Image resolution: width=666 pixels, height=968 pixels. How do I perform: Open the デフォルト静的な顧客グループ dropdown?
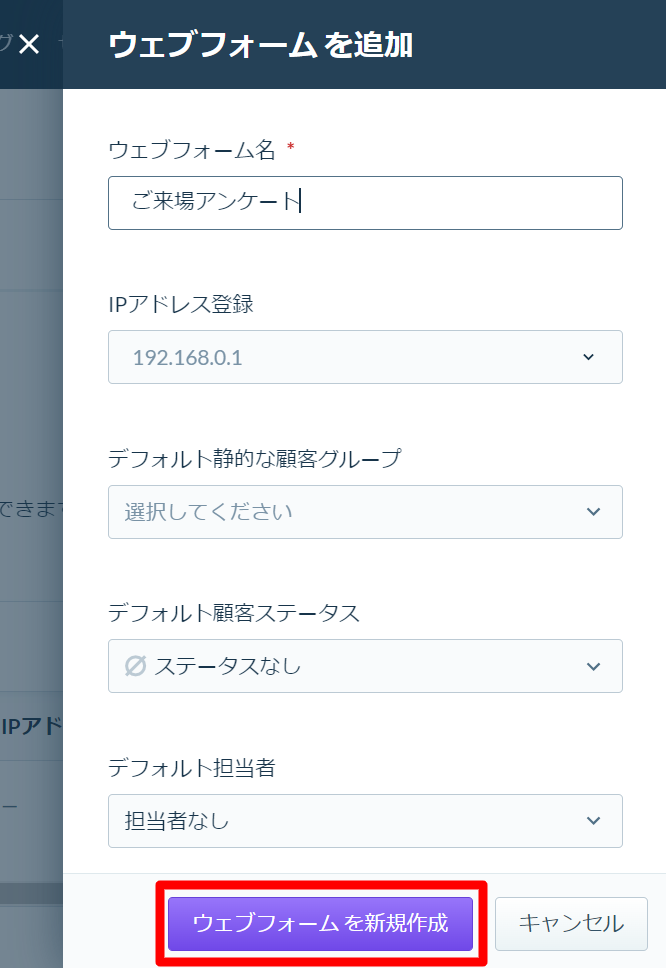point(365,512)
